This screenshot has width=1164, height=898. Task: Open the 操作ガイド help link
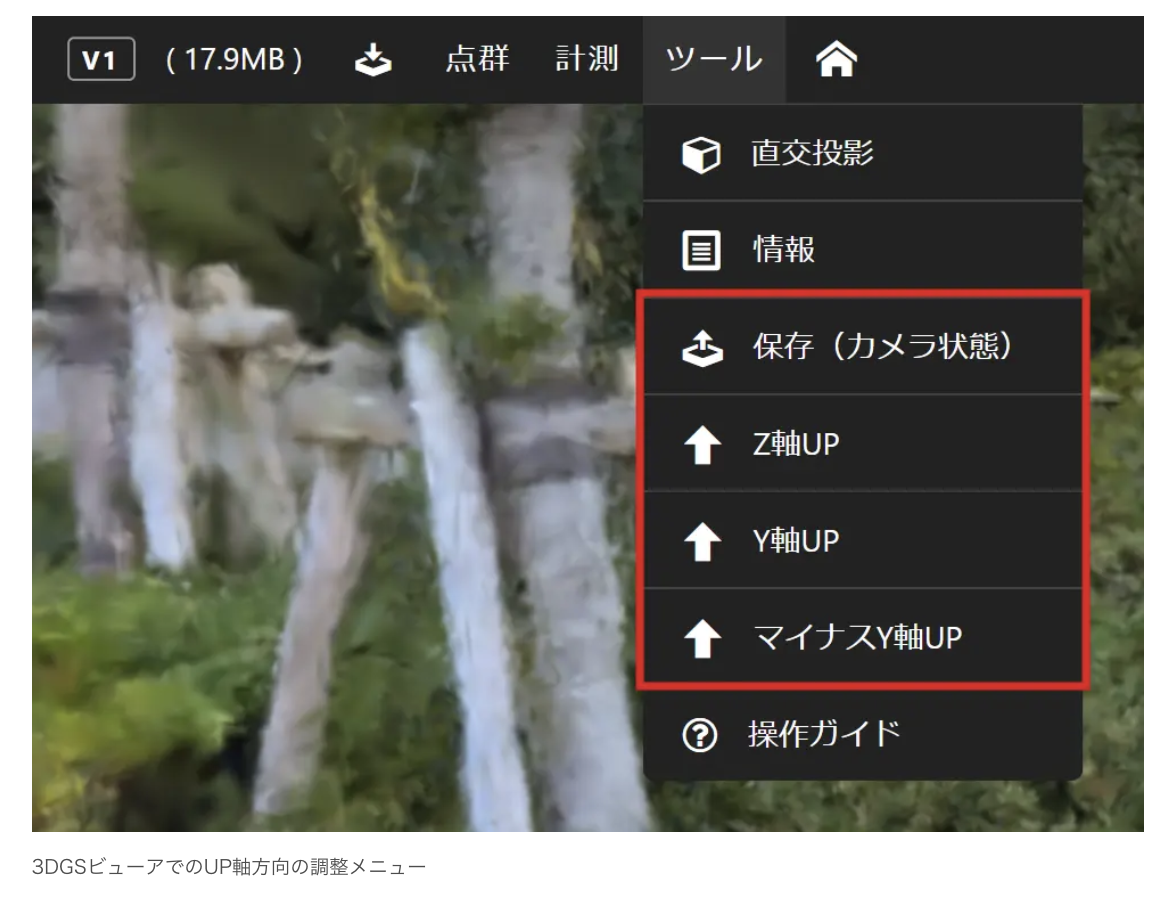coord(824,734)
